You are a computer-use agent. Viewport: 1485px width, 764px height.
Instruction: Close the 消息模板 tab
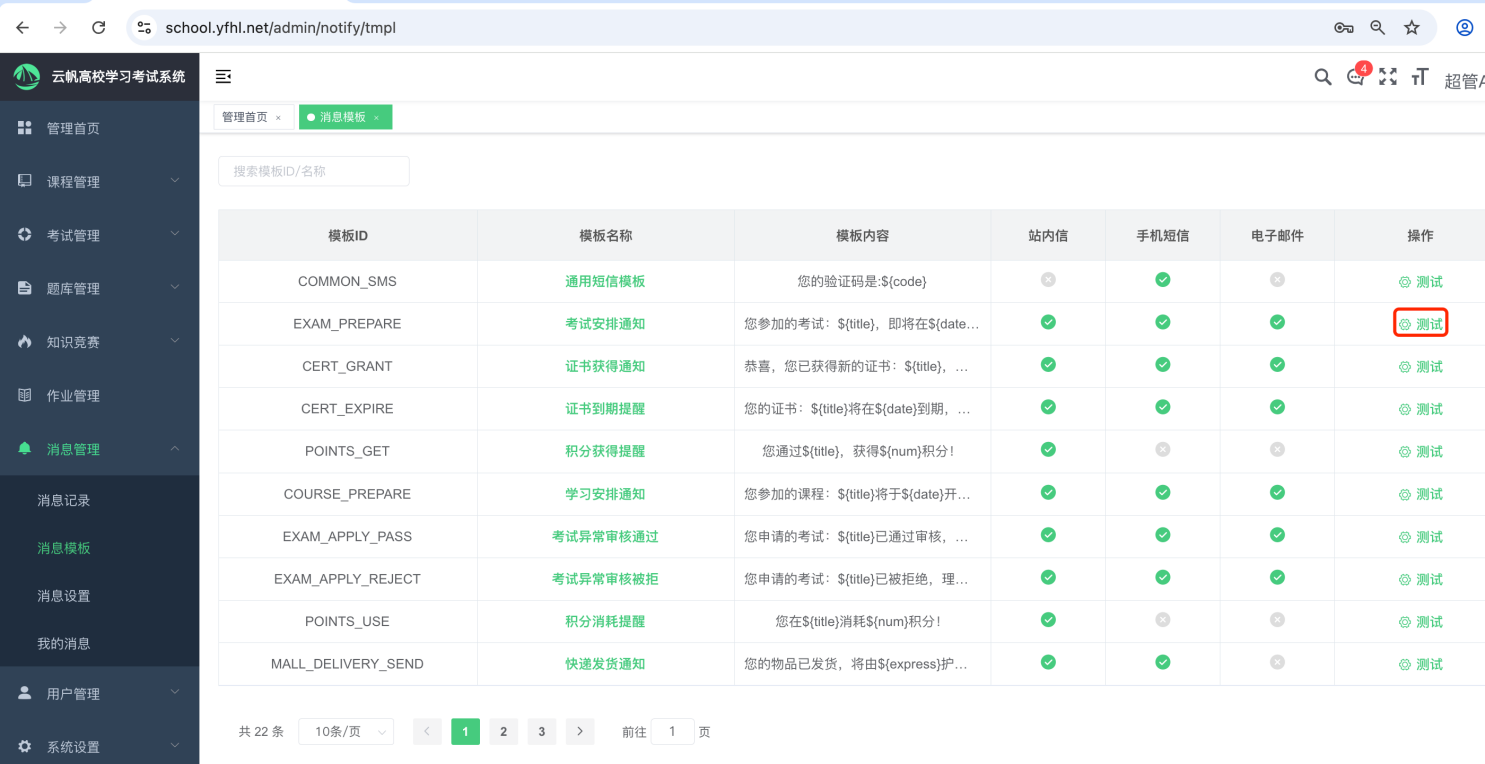point(376,118)
